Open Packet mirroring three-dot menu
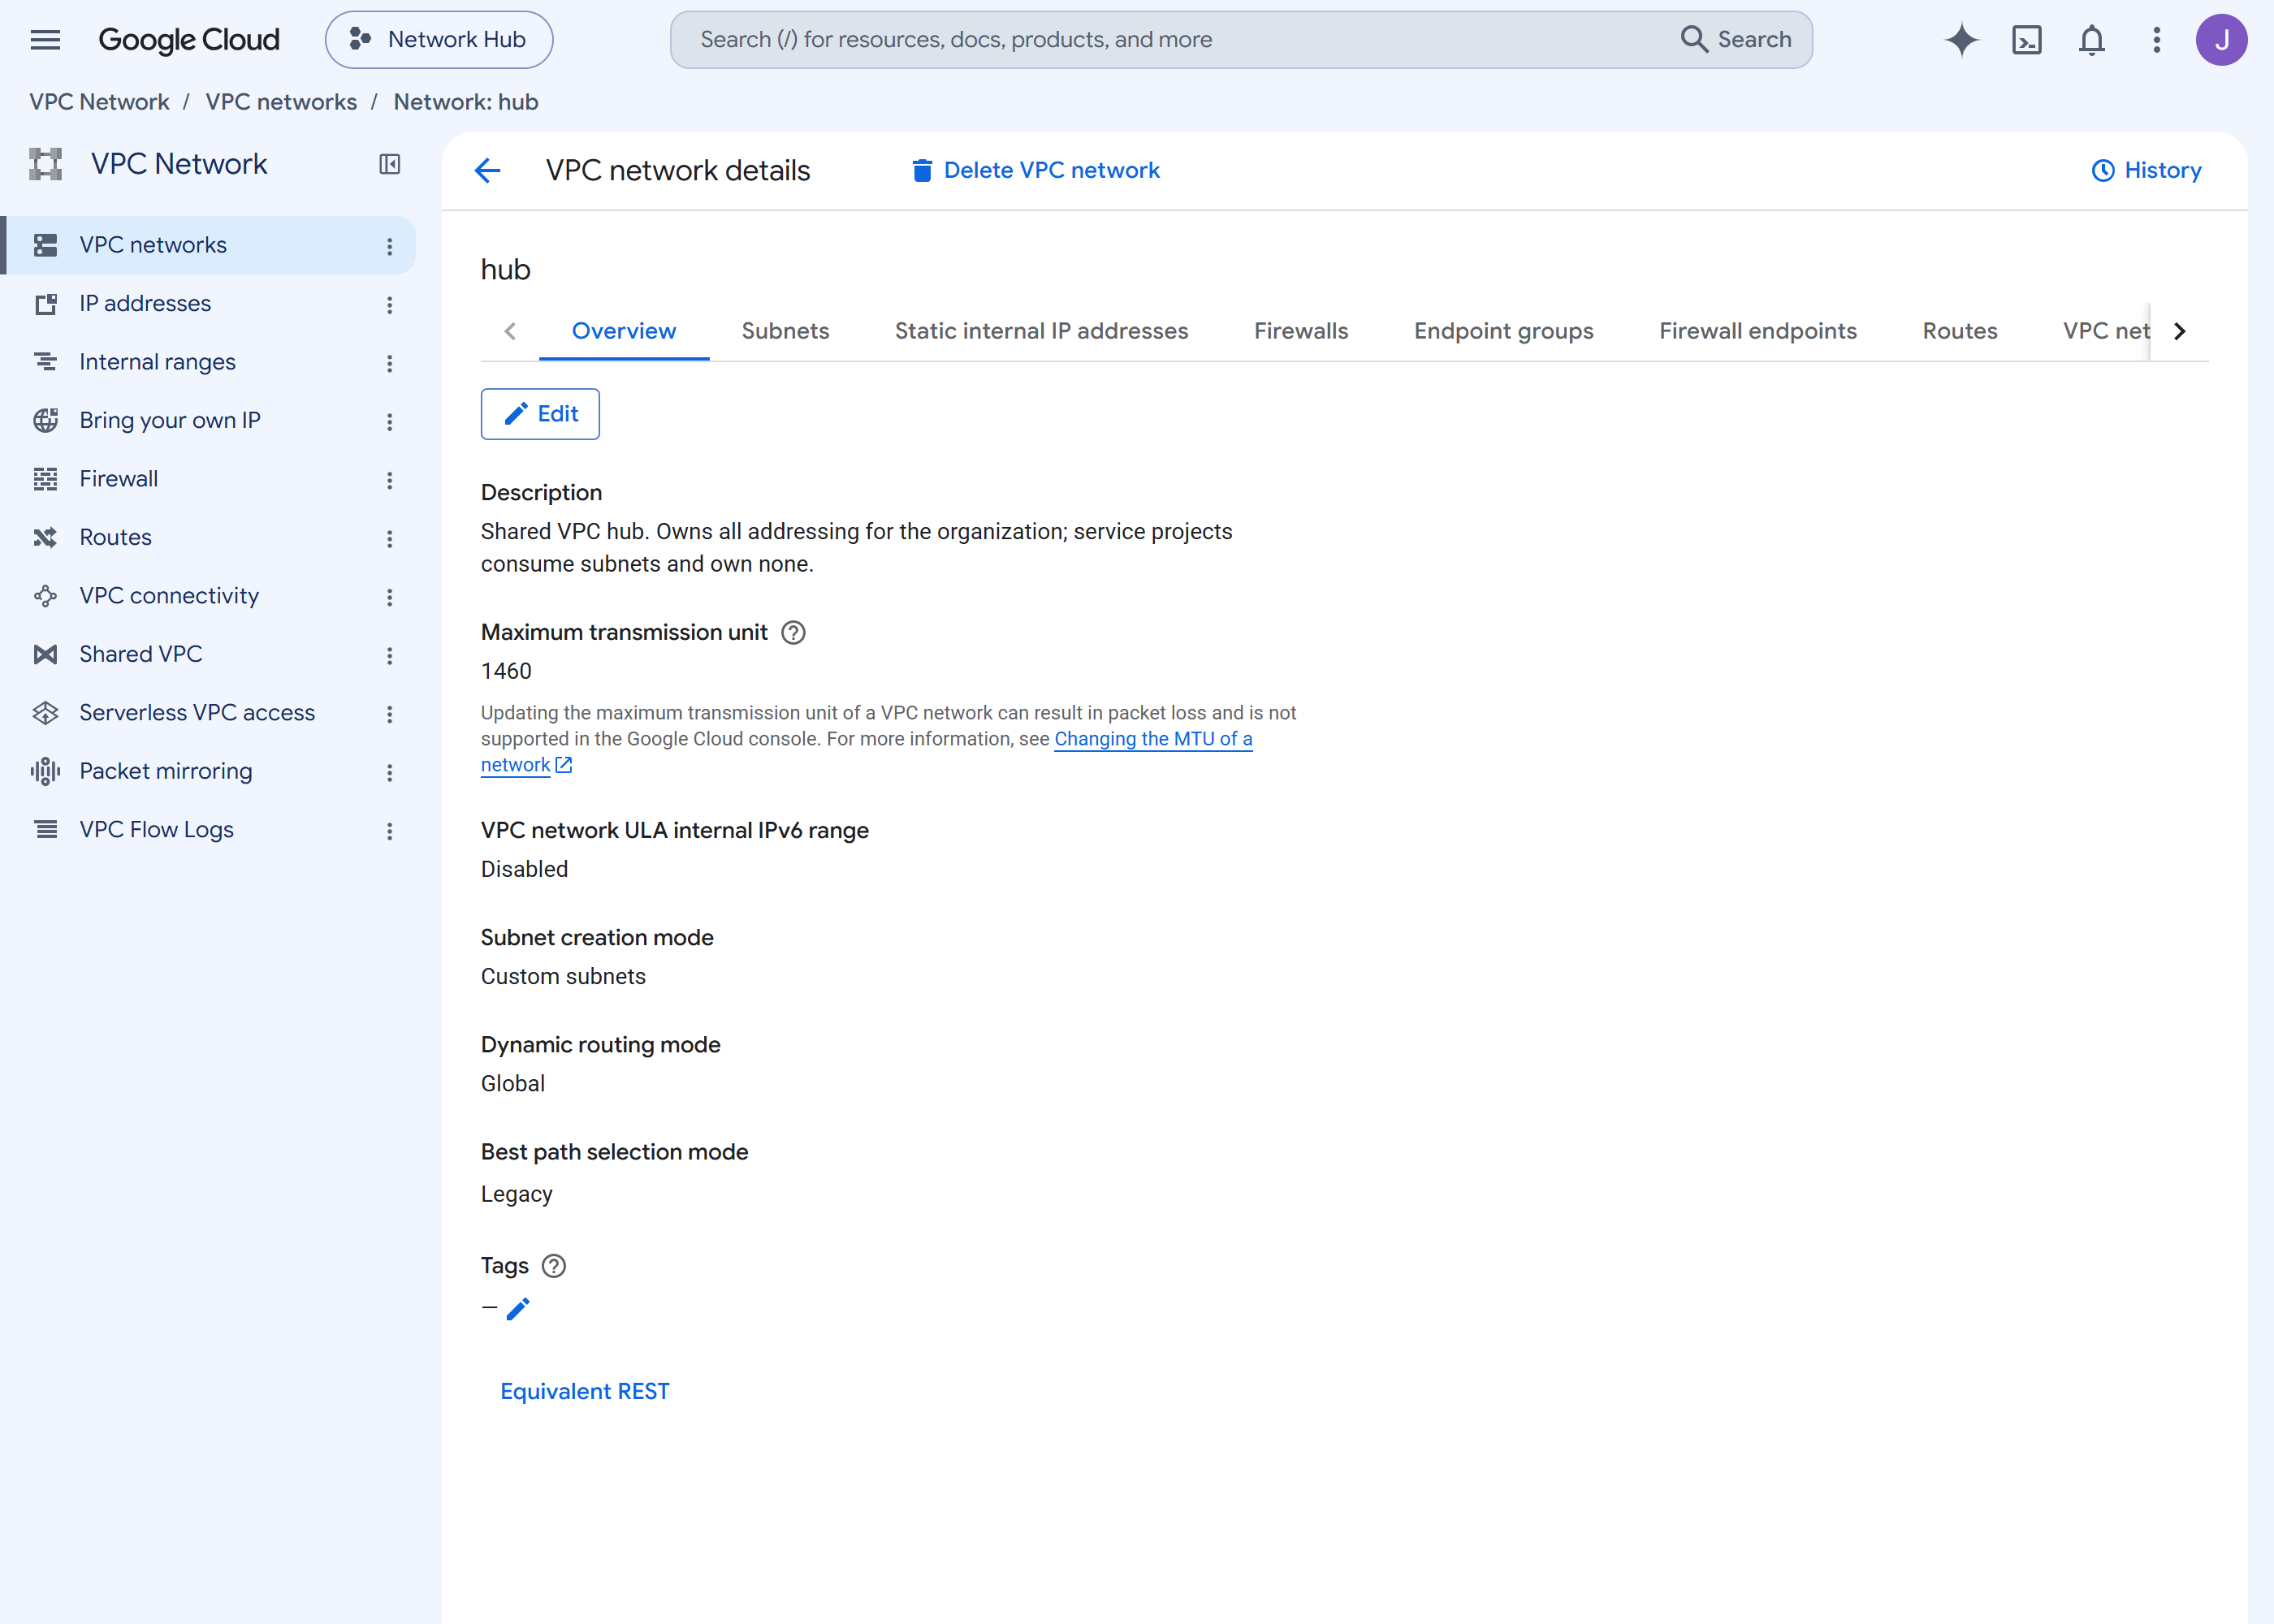The image size is (2274, 1624). click(390, 773)
